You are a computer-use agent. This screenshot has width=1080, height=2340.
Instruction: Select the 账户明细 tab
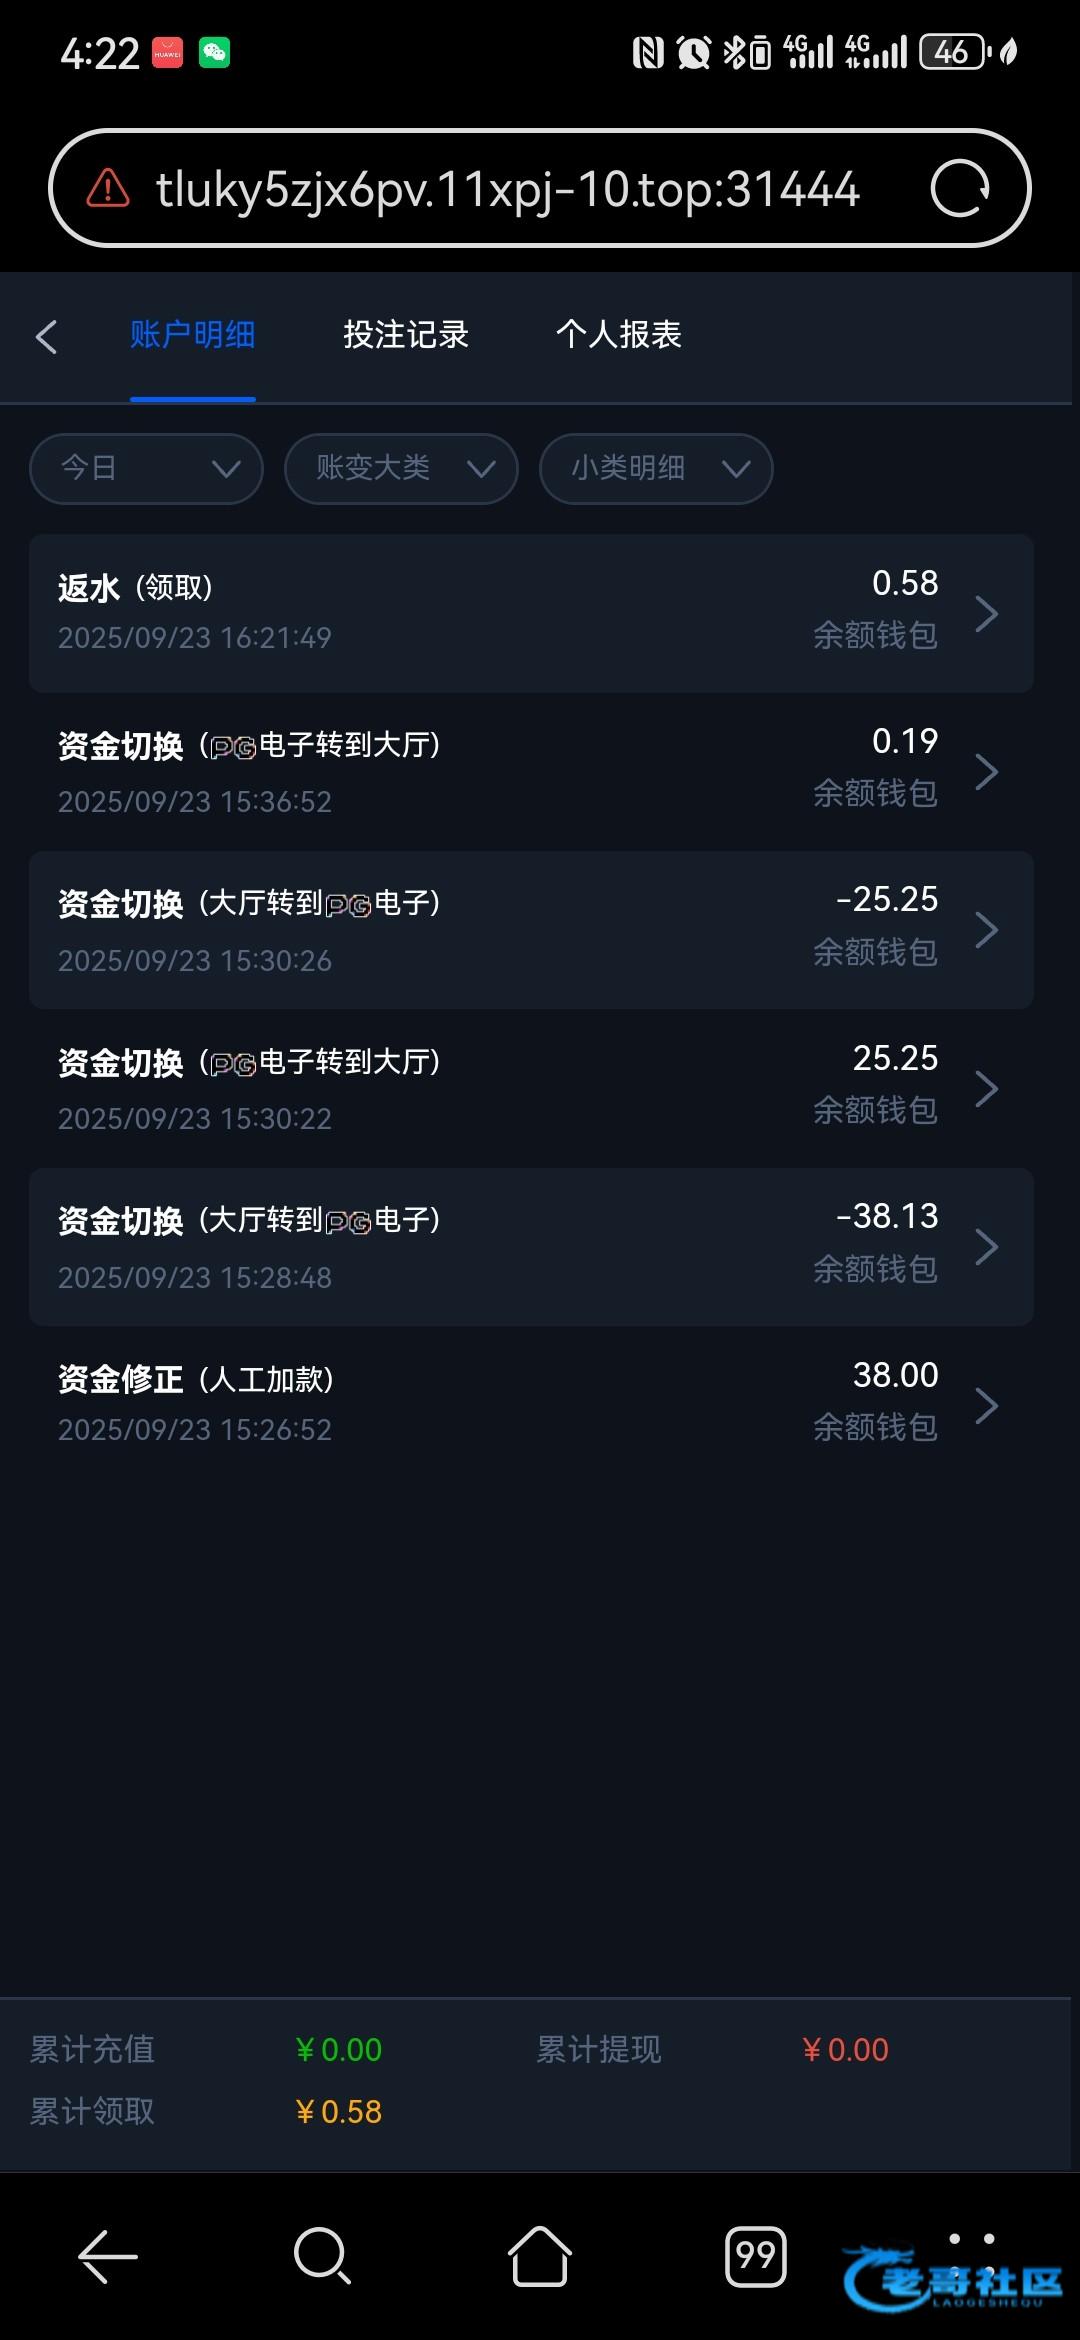[192, 335]
